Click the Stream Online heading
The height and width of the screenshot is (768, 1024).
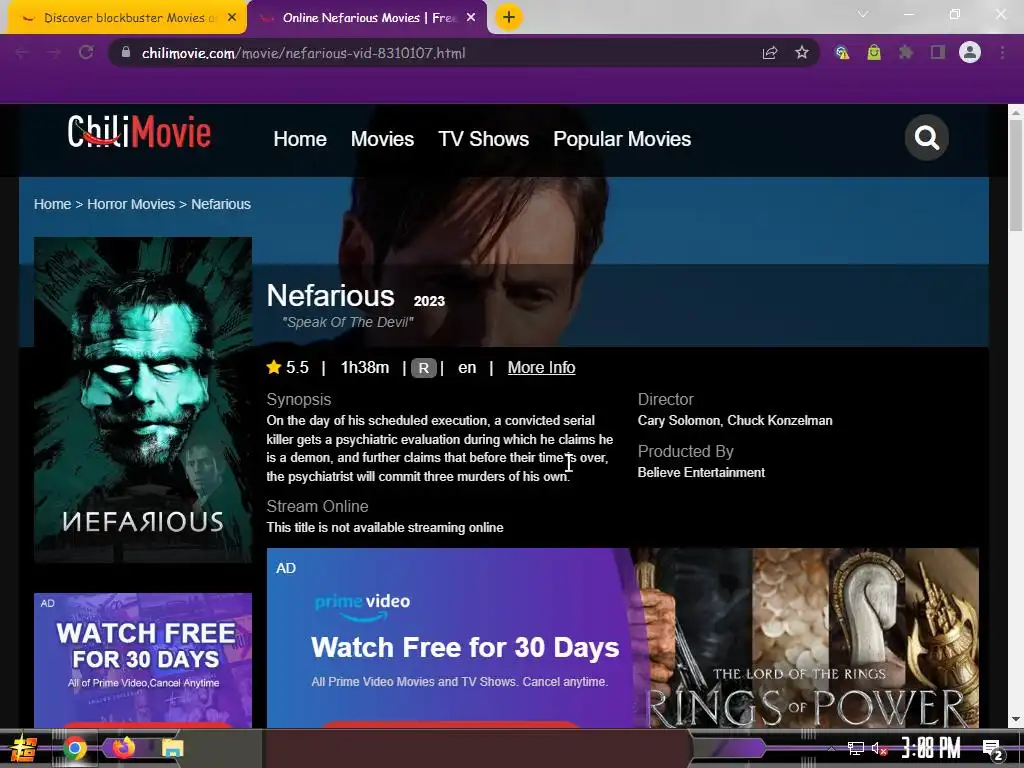click(x=317, y=506)
